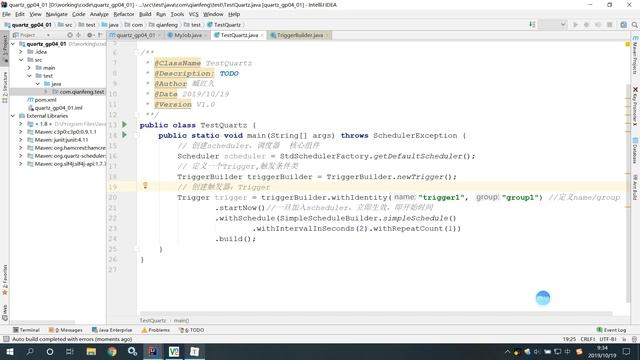The height and width of the screenshot is (360, 640).
Task: Open the Problems tool window
Action: pos(156,330)
